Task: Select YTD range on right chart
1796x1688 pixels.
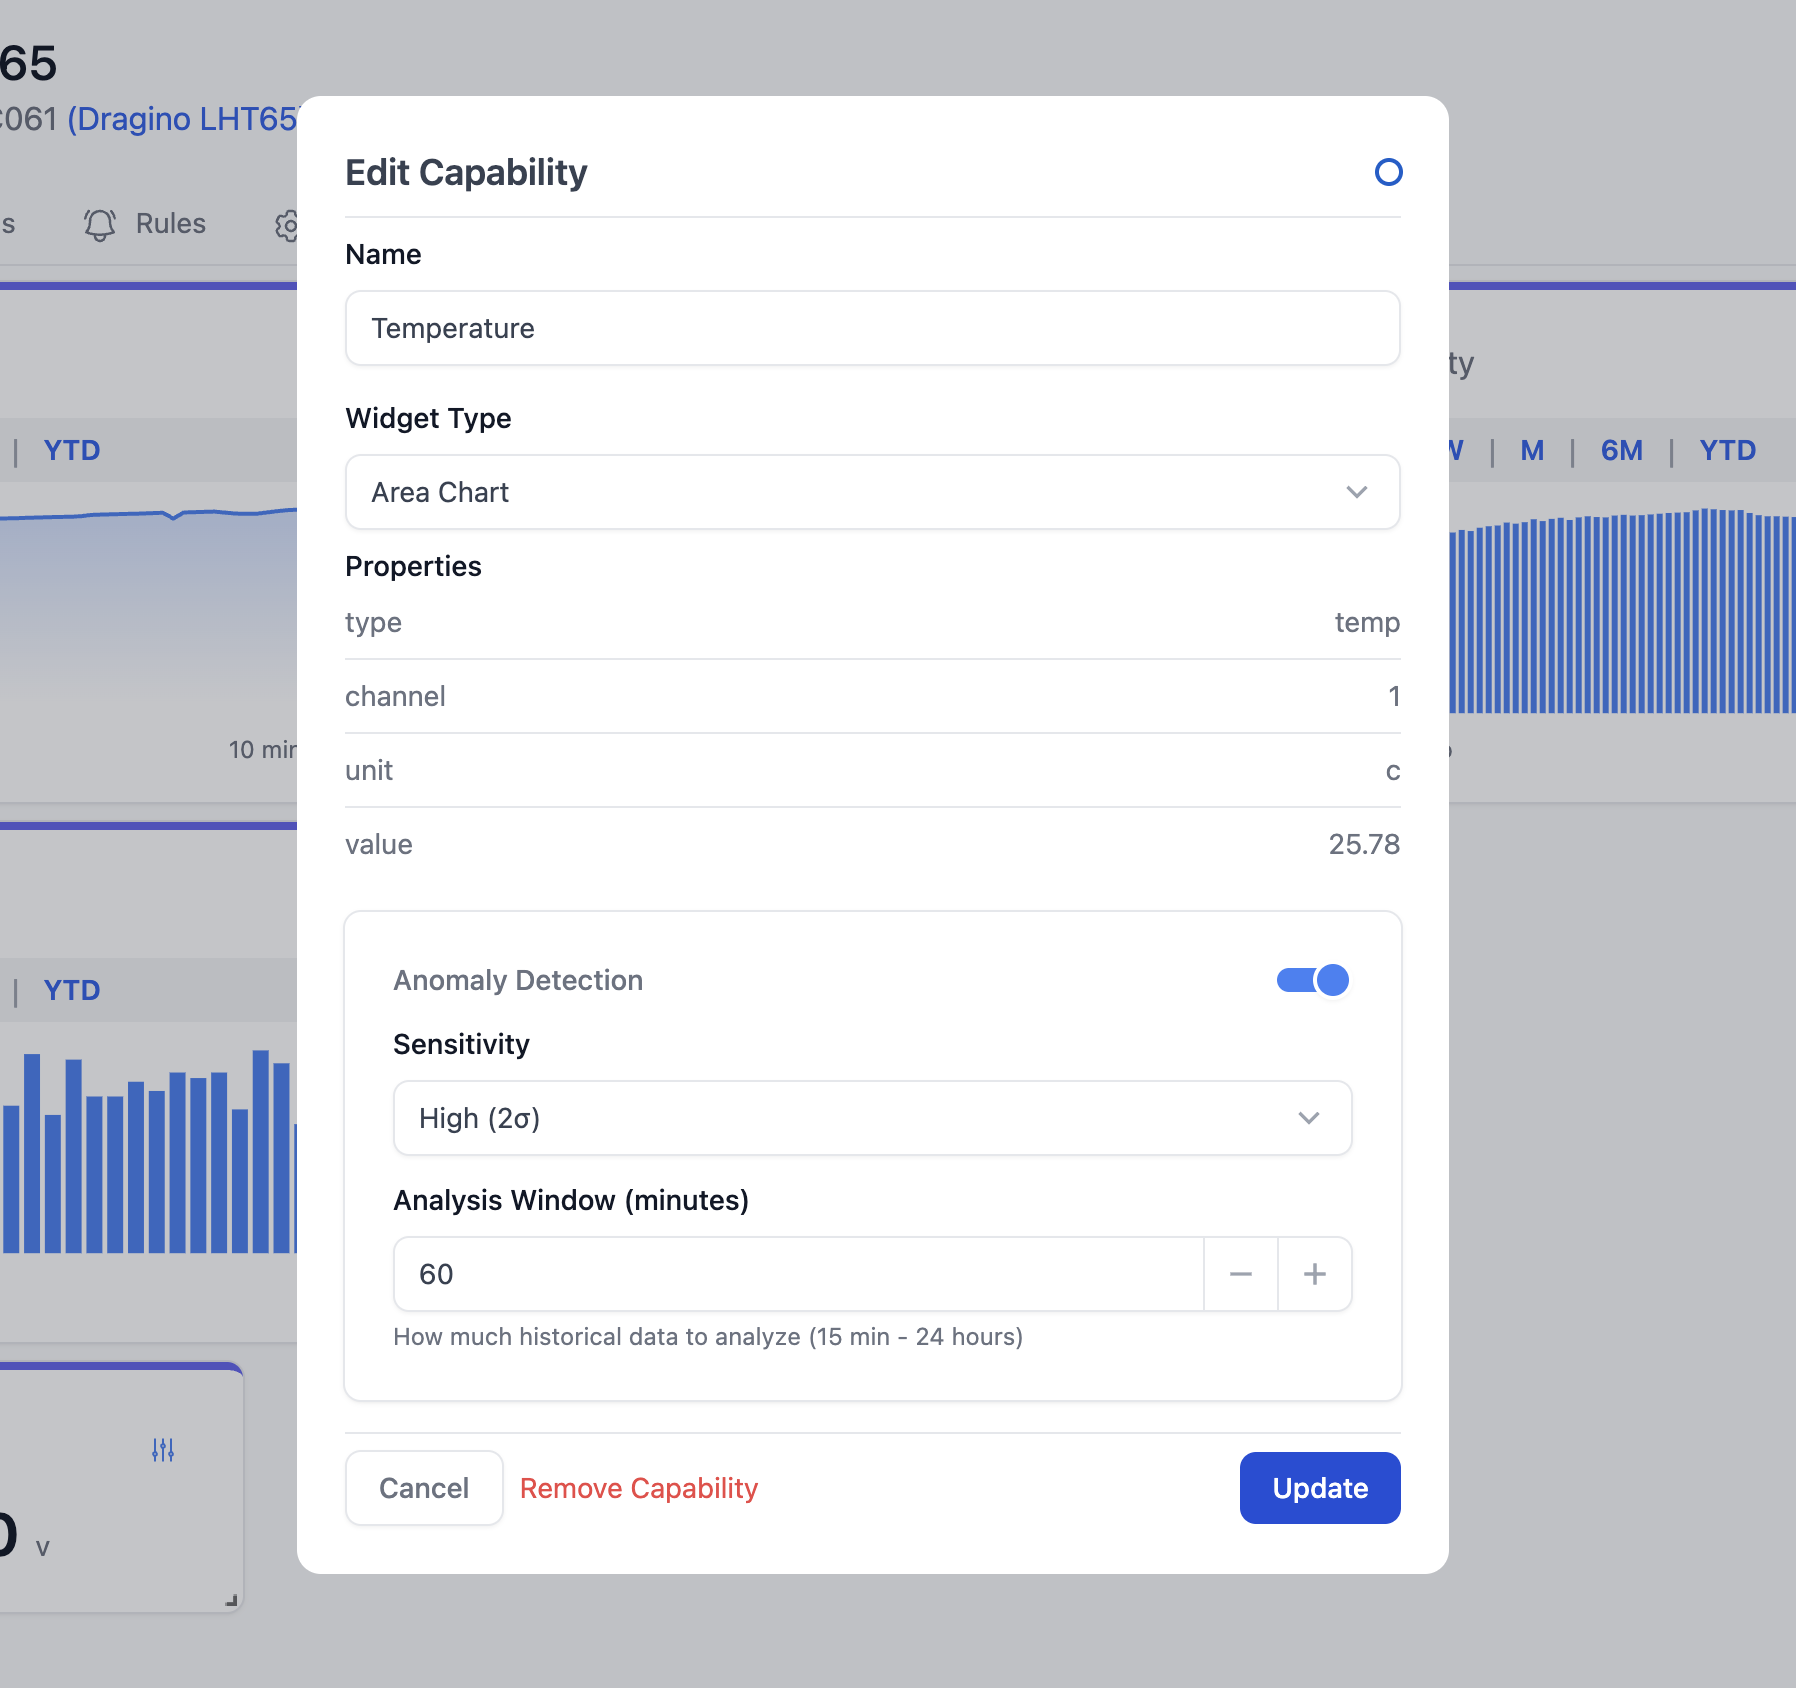Action: click(1727, 450)
